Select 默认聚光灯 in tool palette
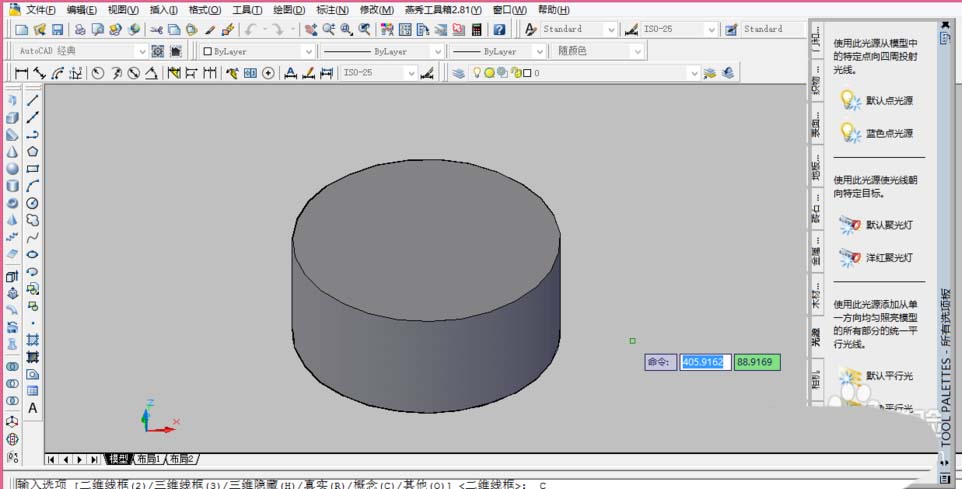The height and width of the screenshot is (489, 962). 876,225
